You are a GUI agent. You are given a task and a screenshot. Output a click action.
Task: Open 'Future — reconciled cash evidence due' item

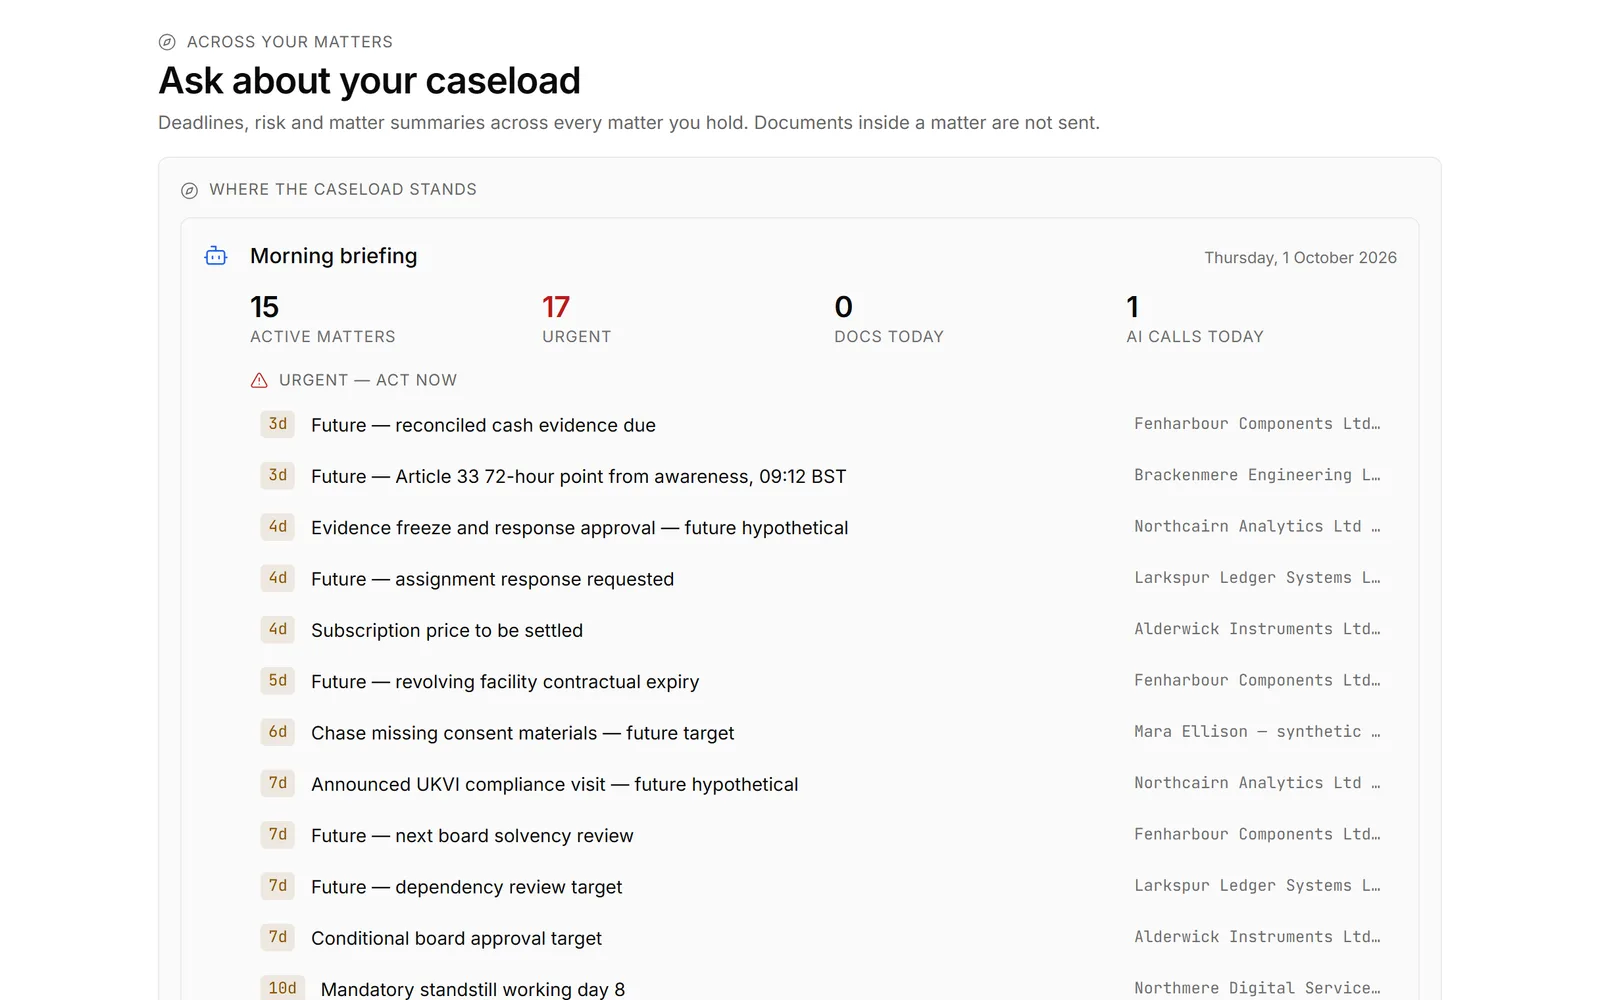click(x=820, y=425)
